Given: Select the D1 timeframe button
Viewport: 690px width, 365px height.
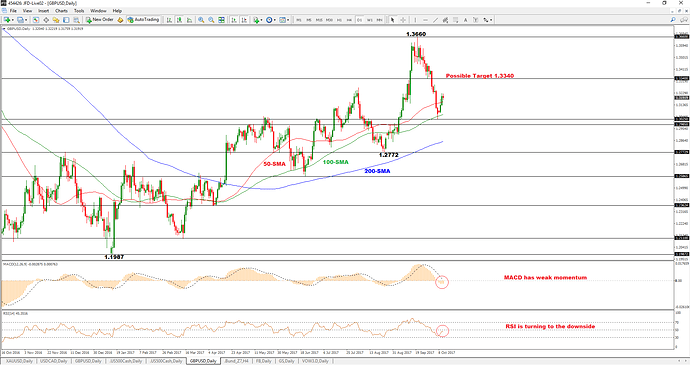Looking at the screenshot, I should tap(360, 20).
